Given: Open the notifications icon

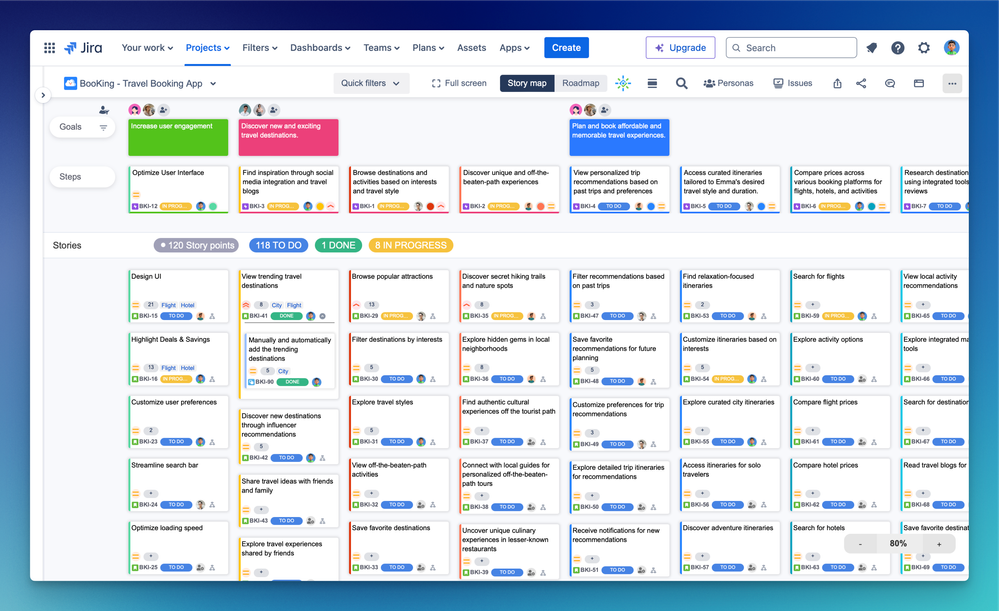Looking at the screenshot, I should [872, 48].
